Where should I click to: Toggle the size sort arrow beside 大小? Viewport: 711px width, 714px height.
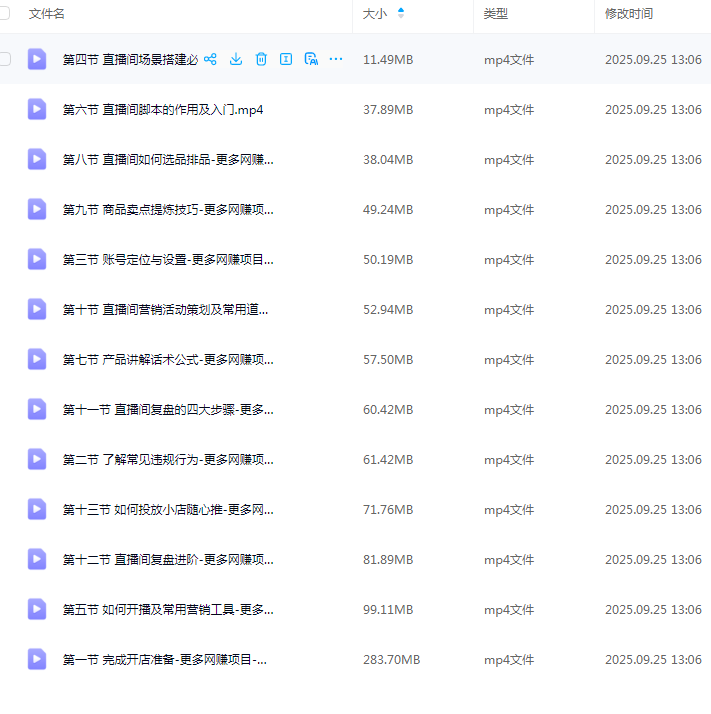[401, 13]
